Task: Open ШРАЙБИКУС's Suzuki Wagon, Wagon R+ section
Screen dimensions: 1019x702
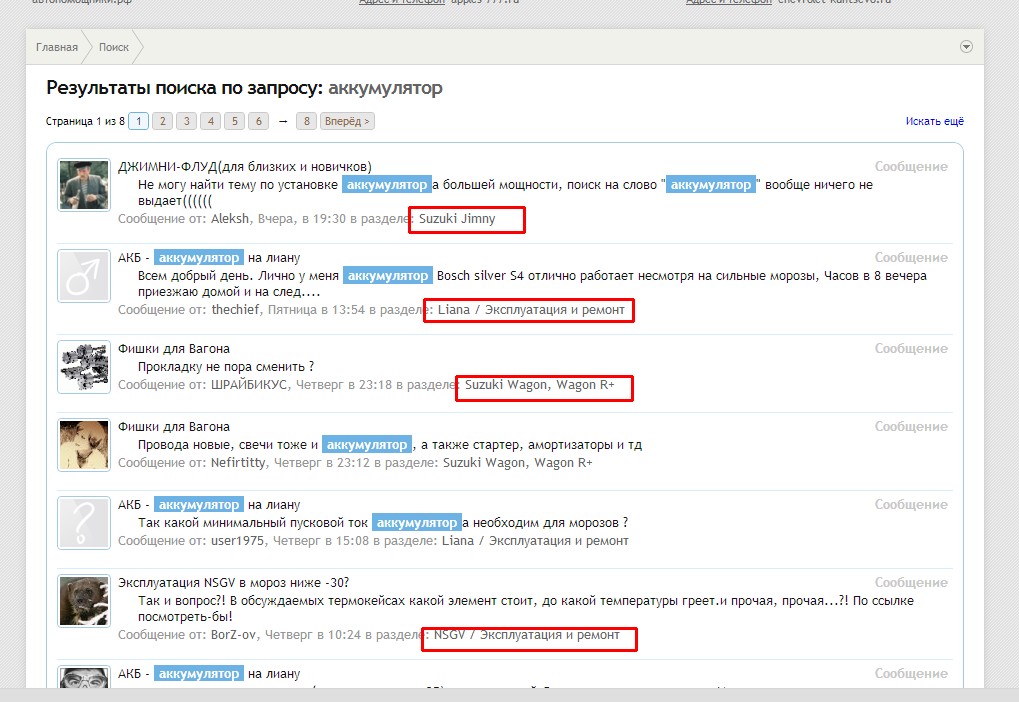Action: pyautogui.click(x=539, y=385)
